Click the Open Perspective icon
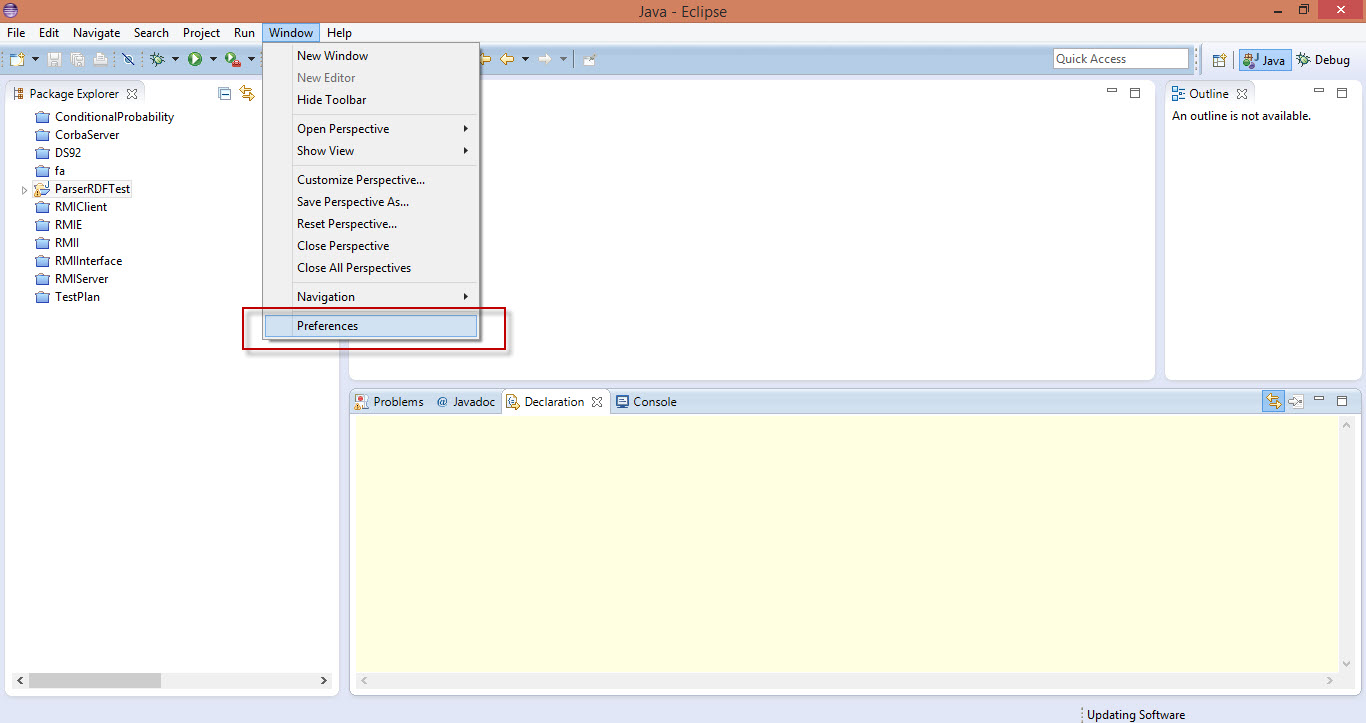 (x=1219, y=60)
